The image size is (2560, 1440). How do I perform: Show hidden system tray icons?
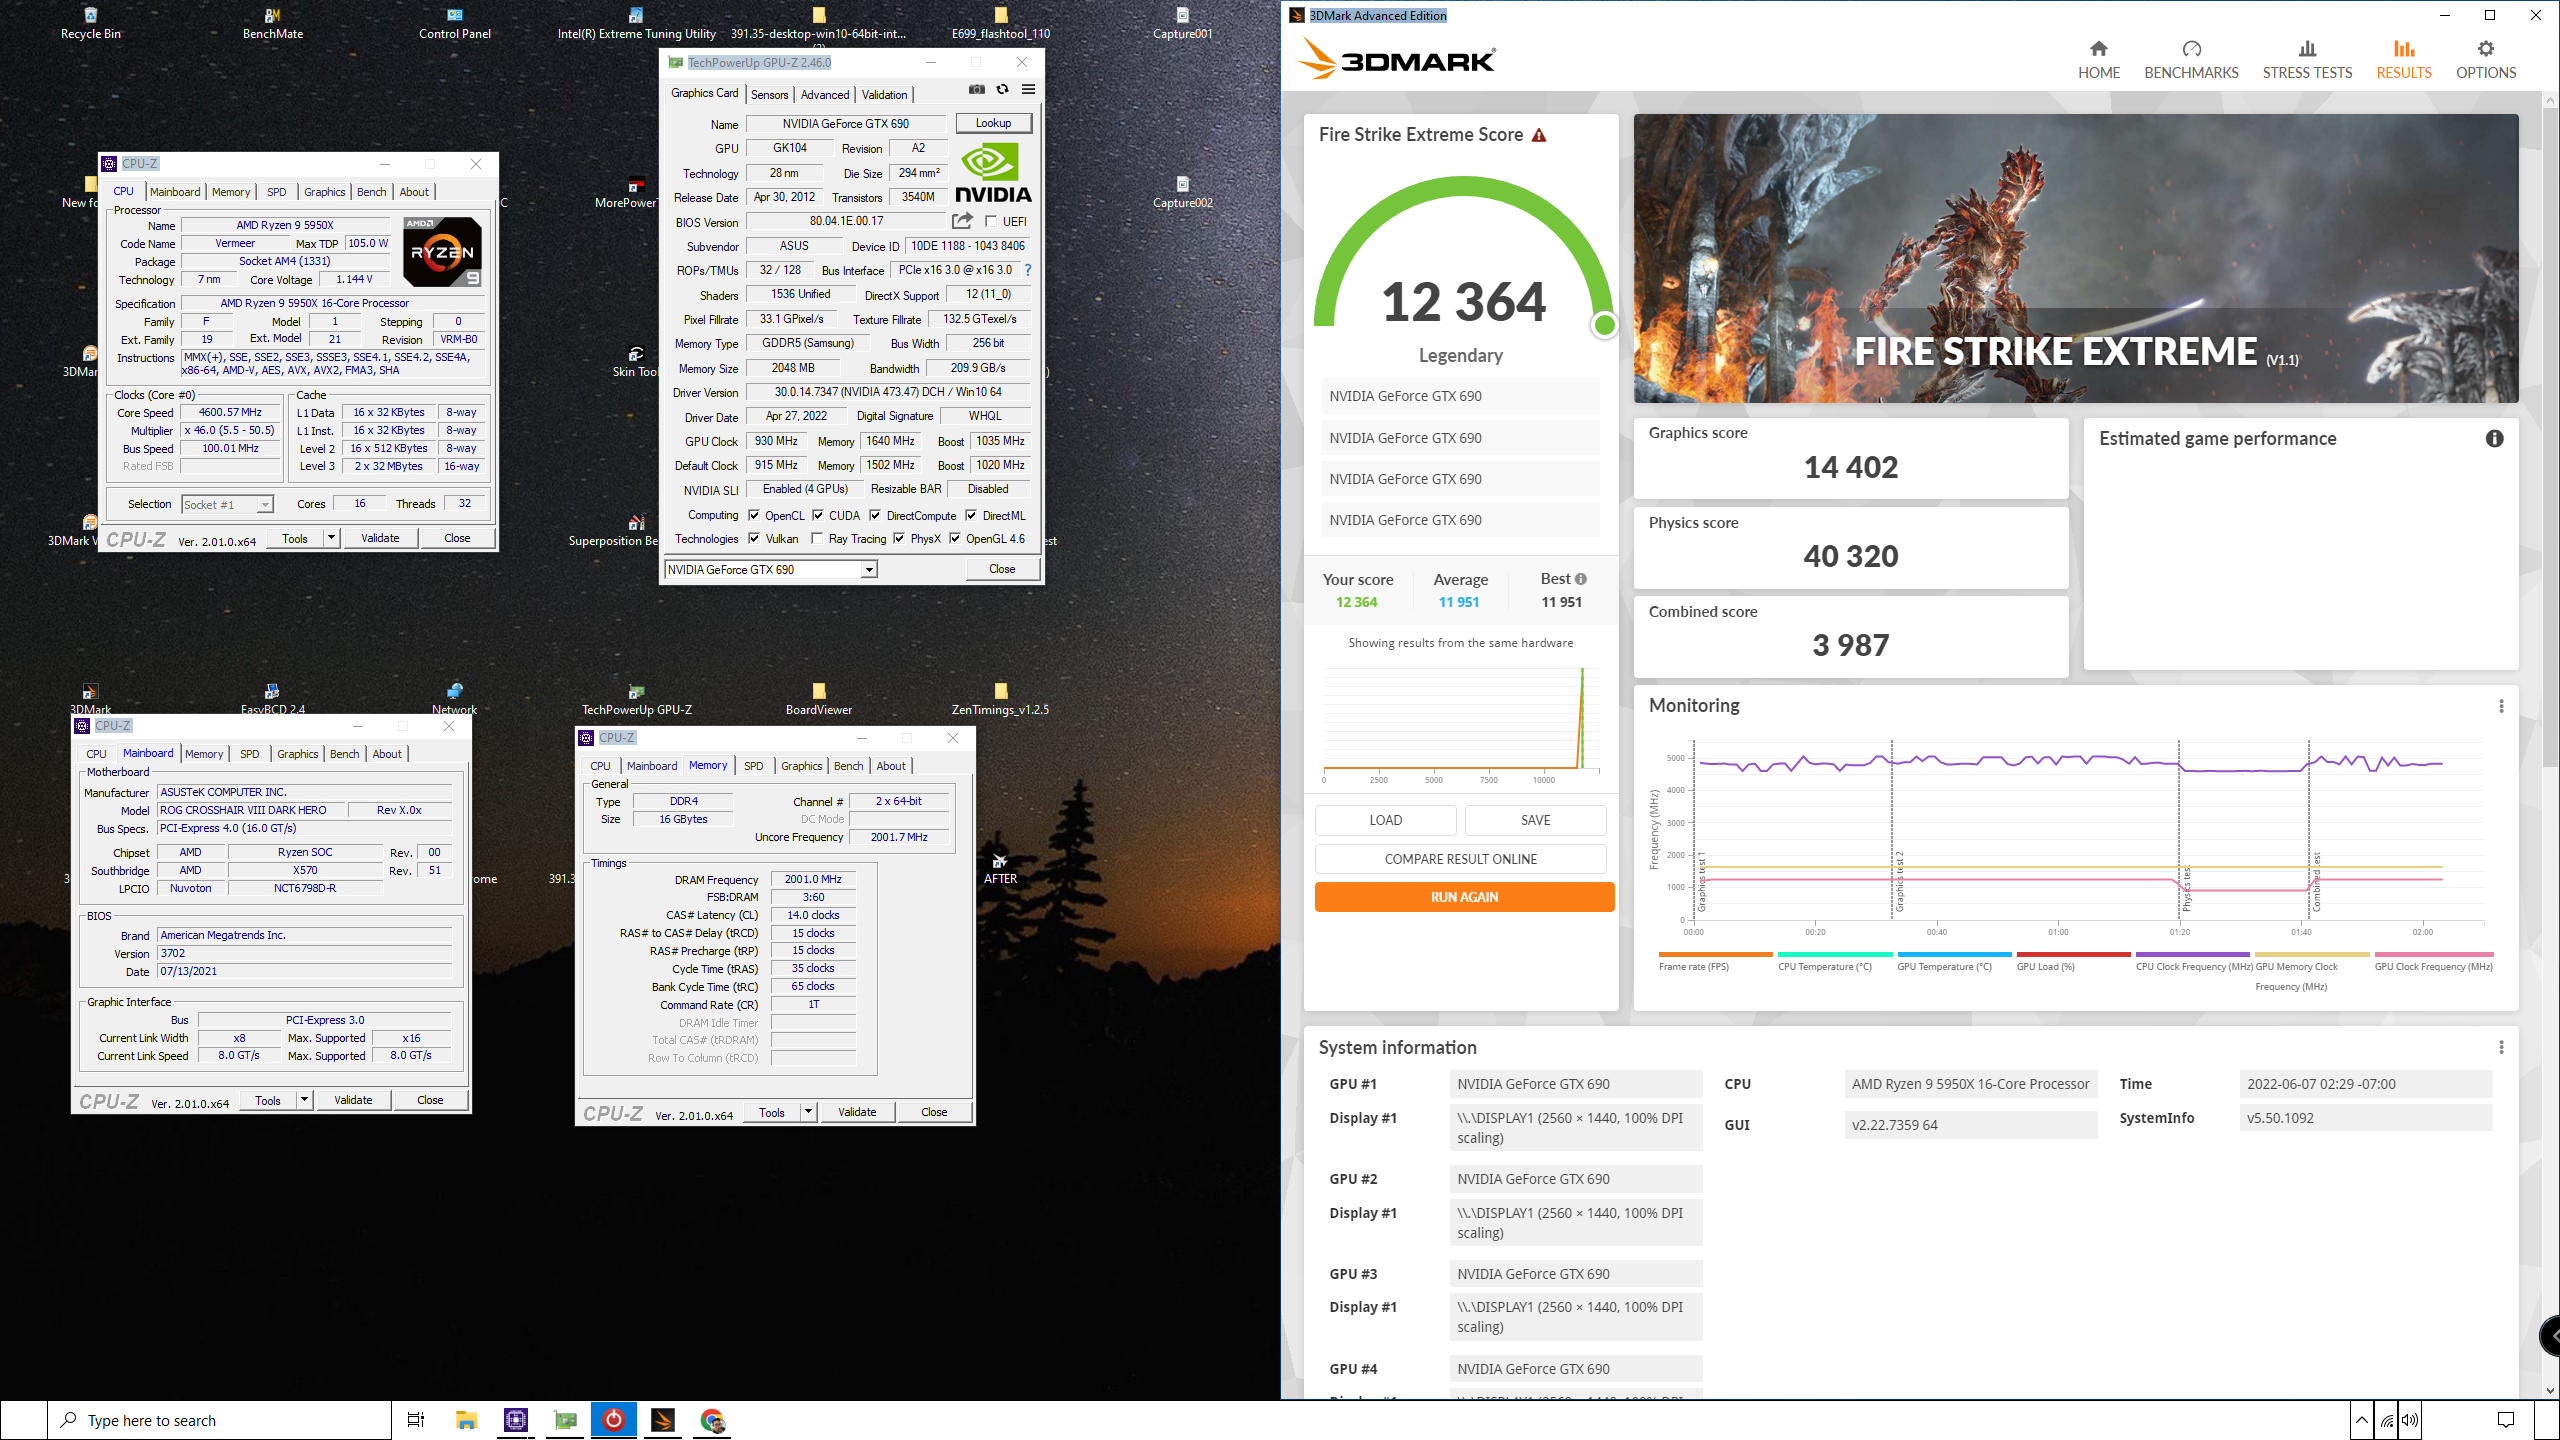coord(2361,1420)
